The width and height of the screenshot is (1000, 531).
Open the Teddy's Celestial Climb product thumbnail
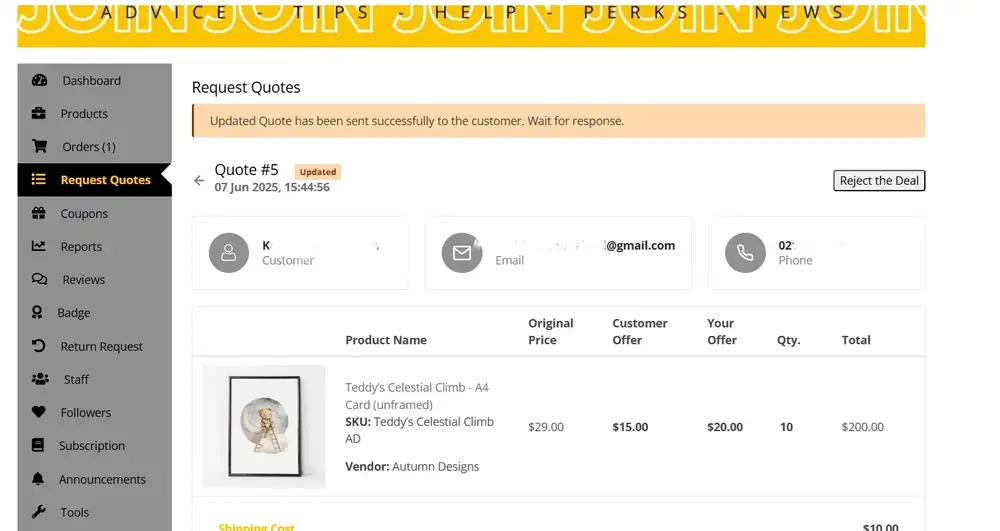pos(264,426)
